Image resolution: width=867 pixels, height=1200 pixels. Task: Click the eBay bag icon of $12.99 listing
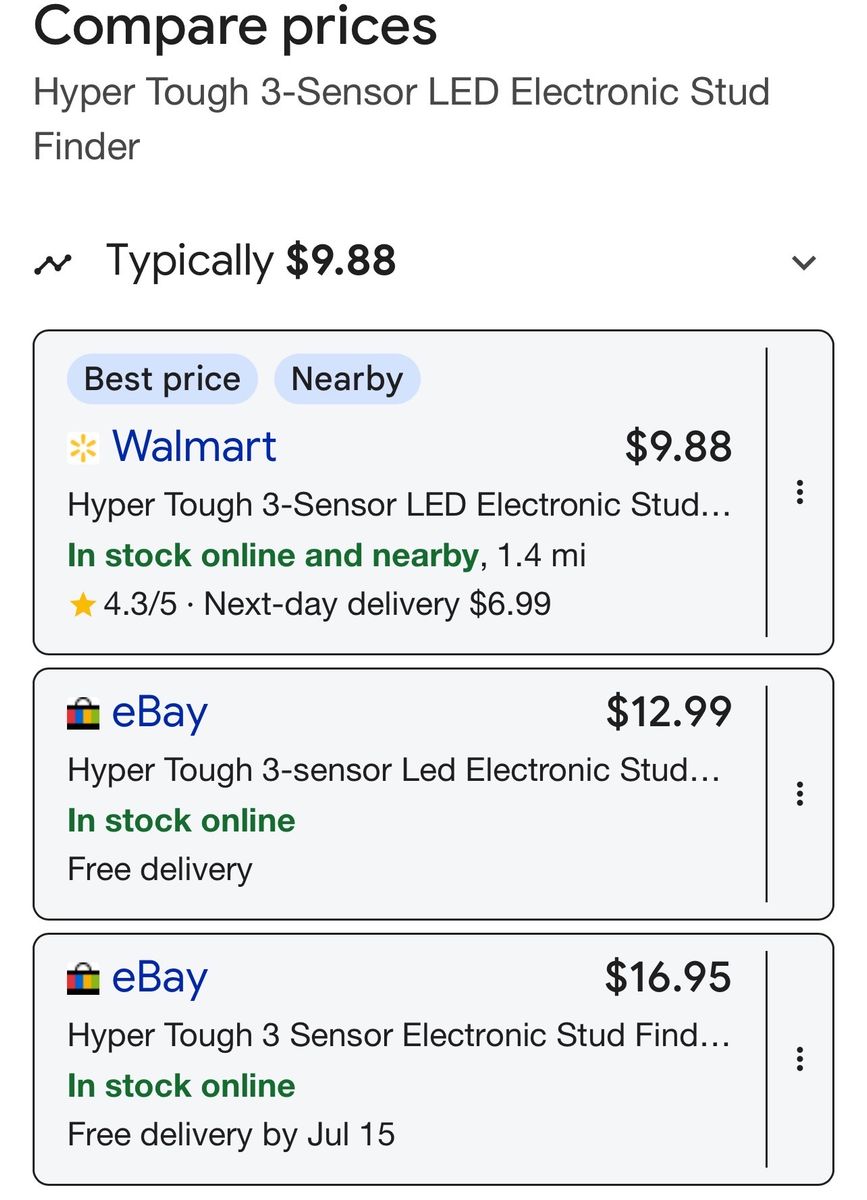click(83, 716)
